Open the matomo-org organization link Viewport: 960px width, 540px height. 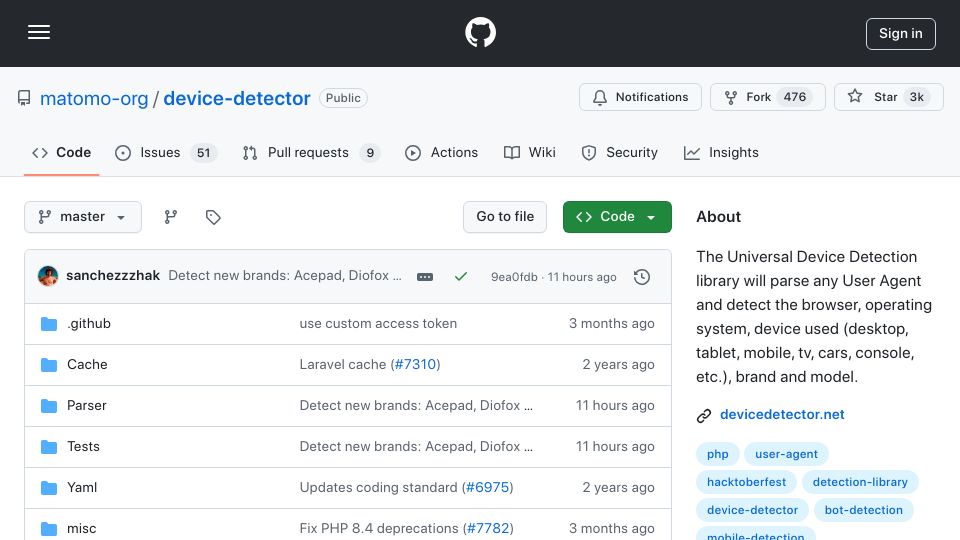(x=94, y=98)
